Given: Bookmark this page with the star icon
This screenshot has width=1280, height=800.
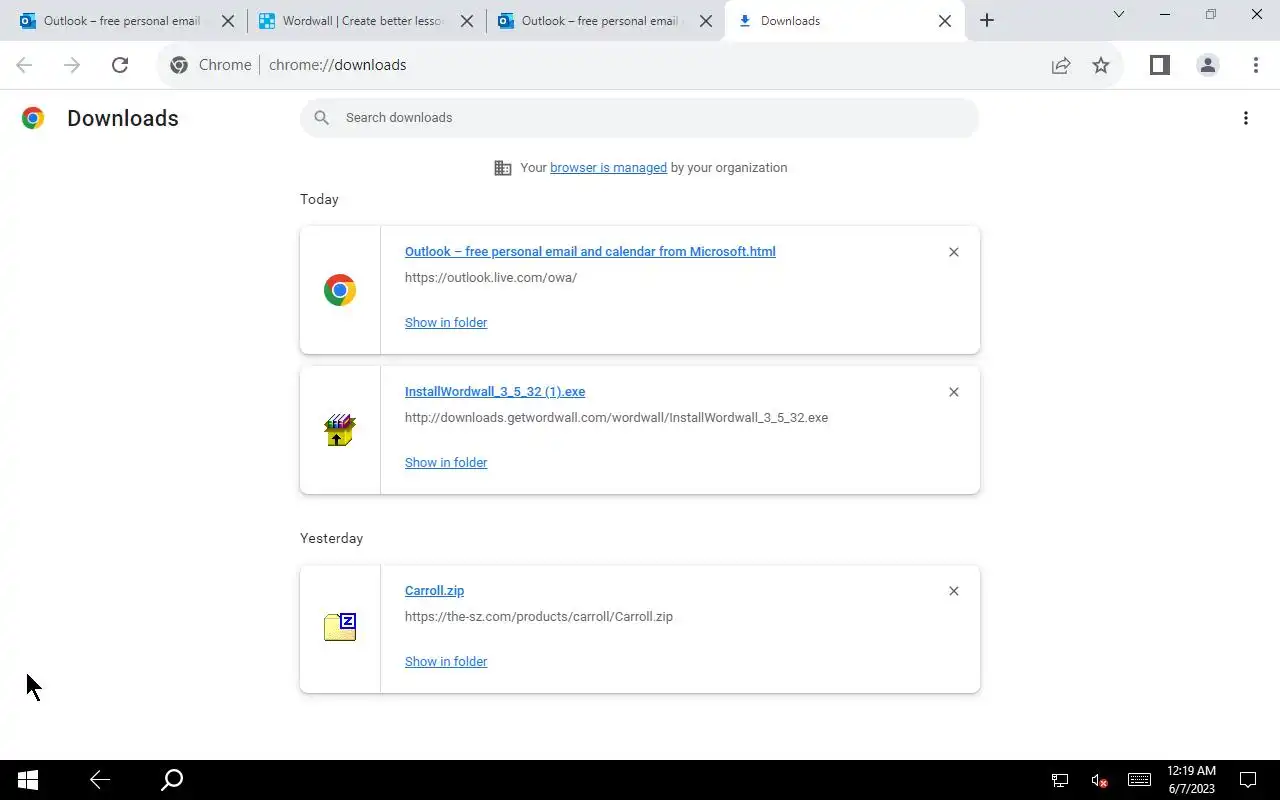Looking at the screenshot, I should click(x=1101, y=65).
